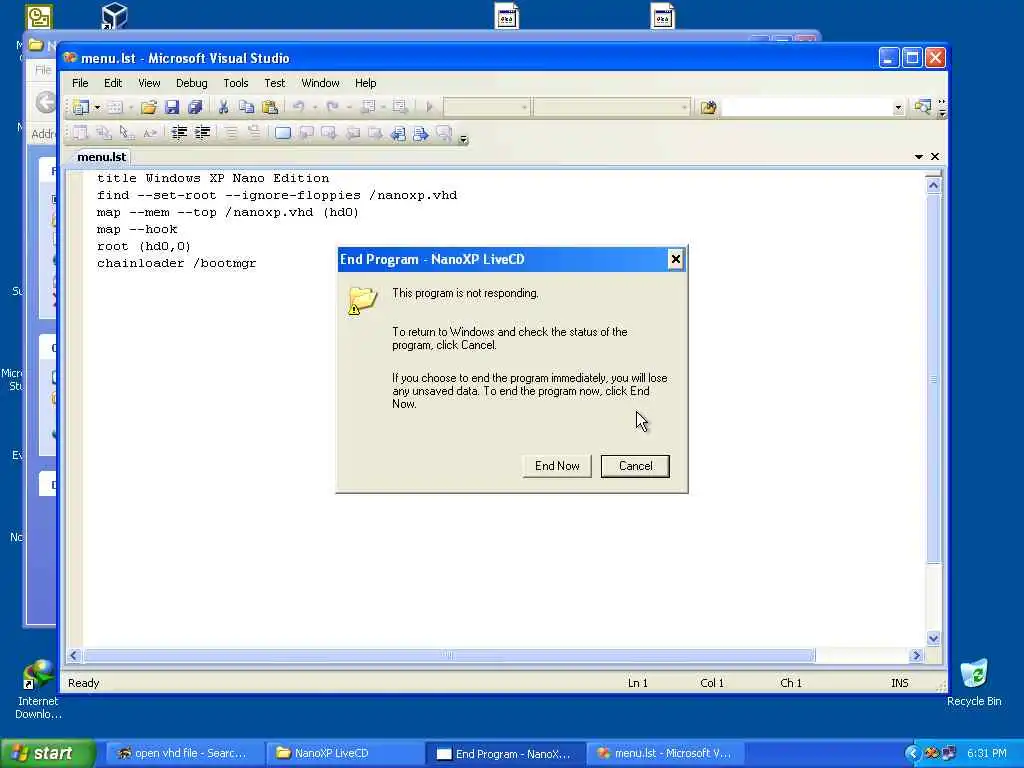Switch to 'open vhd file - Search' taskbar item
Image resolution: width=1024 pixels, height=768 pixels.
pyautogui.click(x=183, y=753)
